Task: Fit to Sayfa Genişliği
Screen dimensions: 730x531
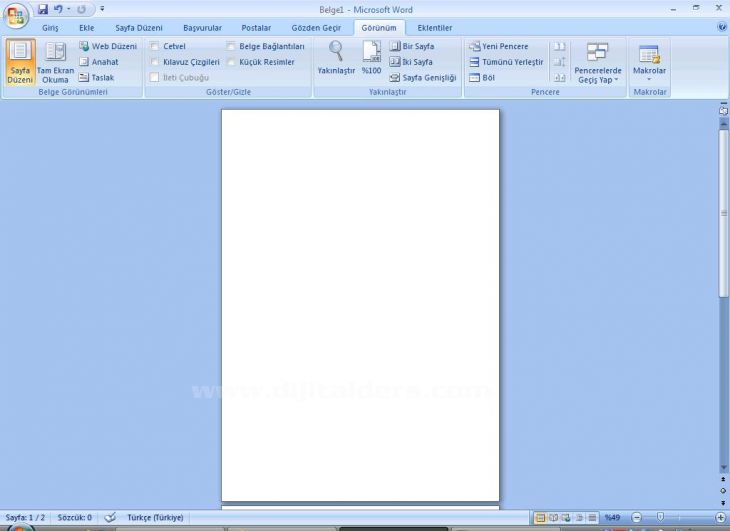Action: pyautogui.click(x=423, y=78)
